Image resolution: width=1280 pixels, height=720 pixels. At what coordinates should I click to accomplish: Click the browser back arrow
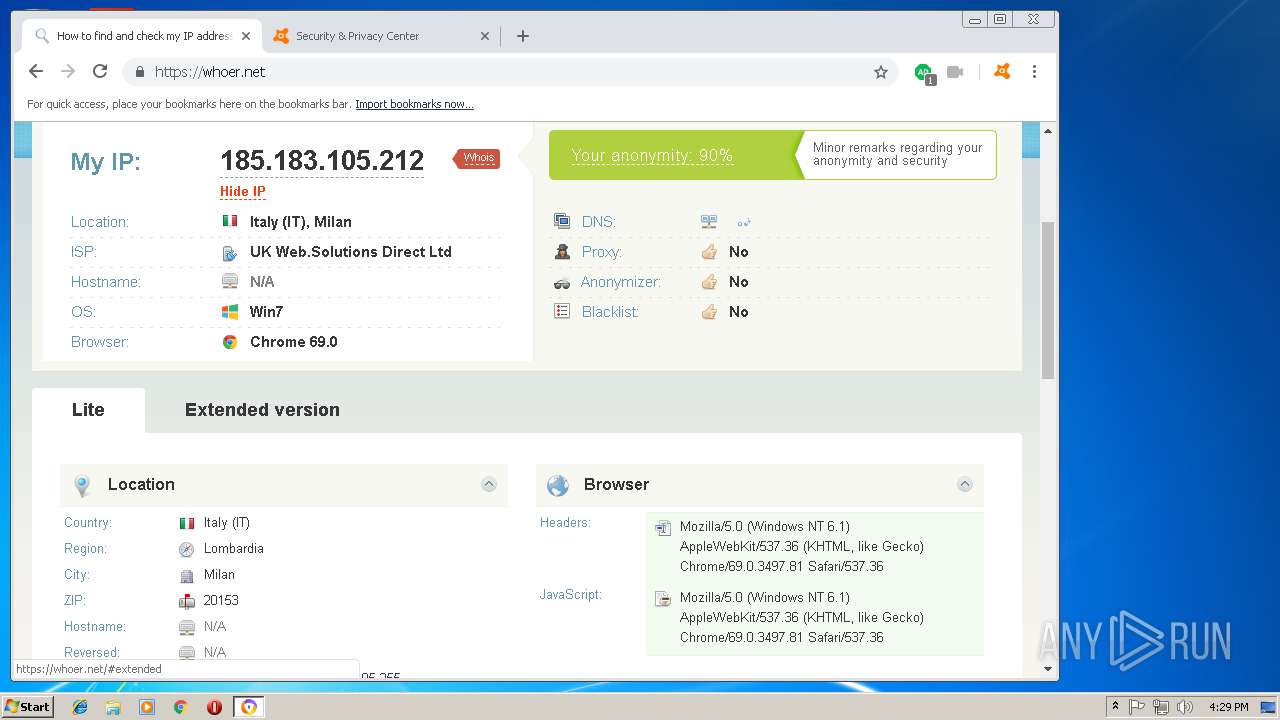(36, 71)
